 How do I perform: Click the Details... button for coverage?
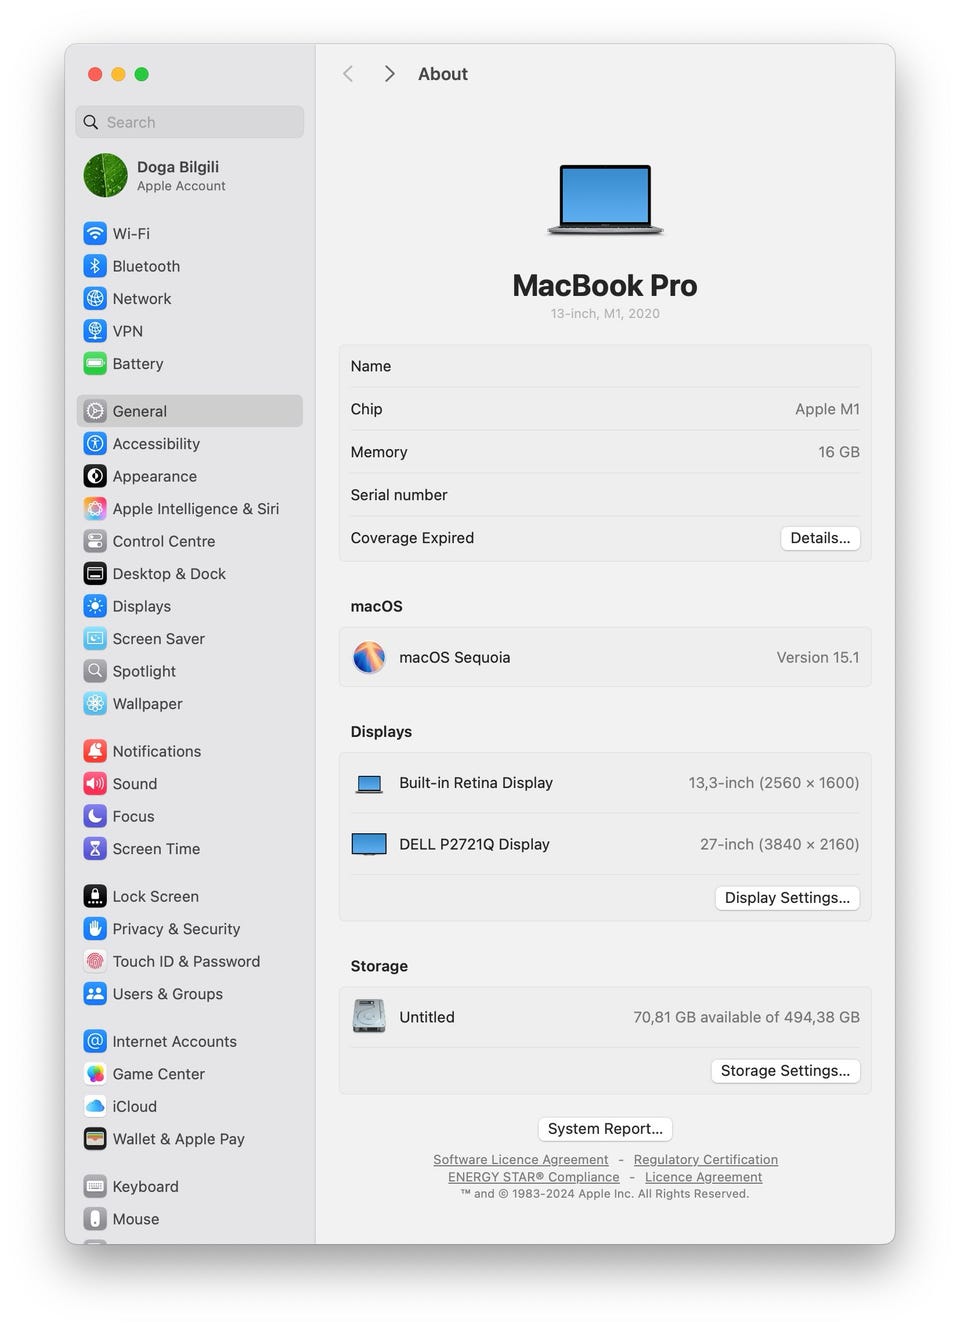pos(820,538)
